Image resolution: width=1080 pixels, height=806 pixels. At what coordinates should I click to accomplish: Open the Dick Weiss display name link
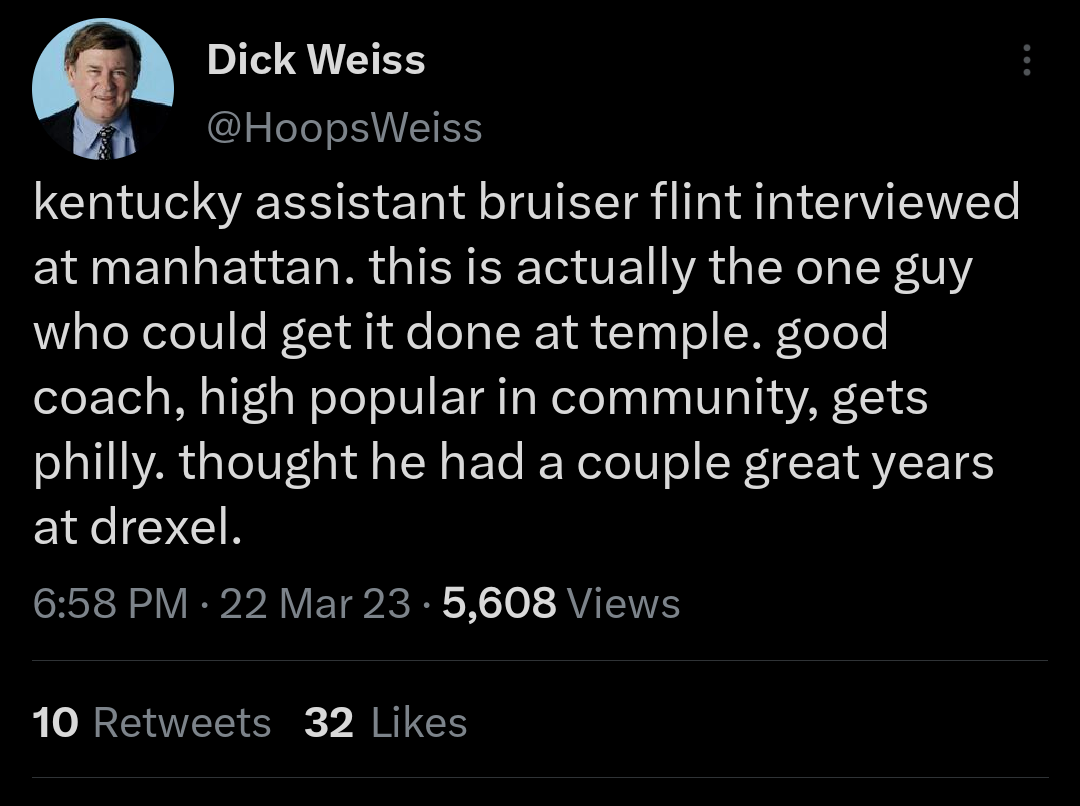pyautogui.click(x=316, y=61)
